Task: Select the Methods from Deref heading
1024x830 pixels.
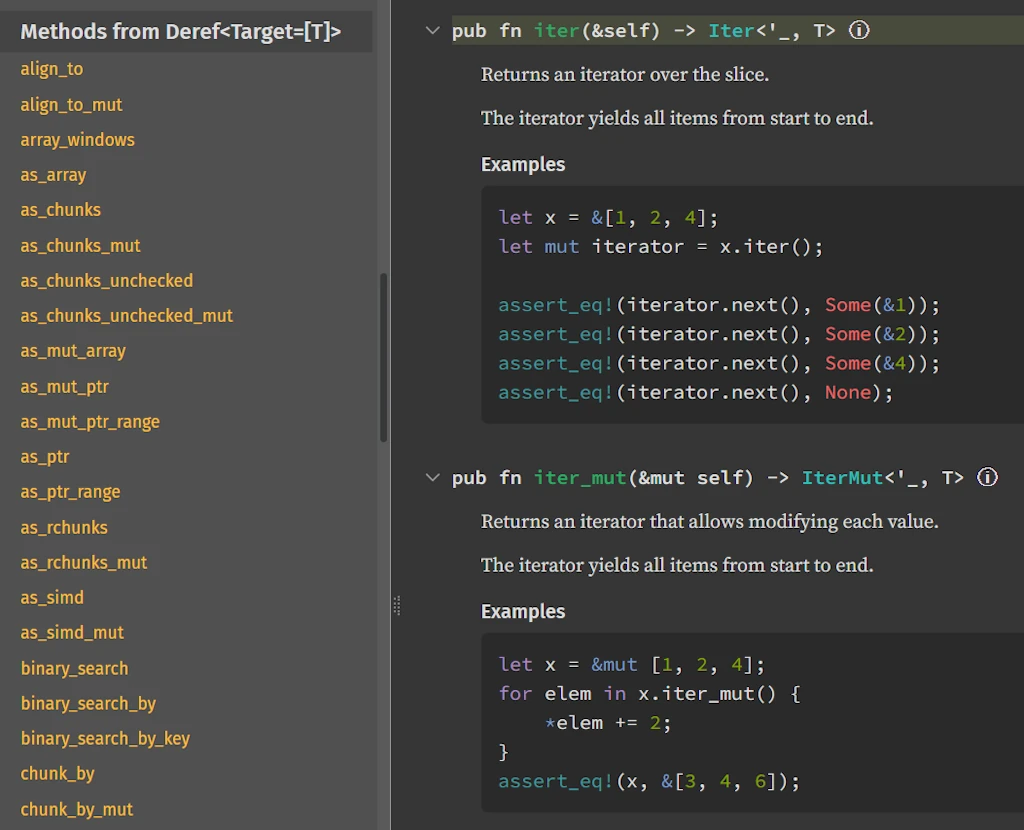Action: (181, 32)
